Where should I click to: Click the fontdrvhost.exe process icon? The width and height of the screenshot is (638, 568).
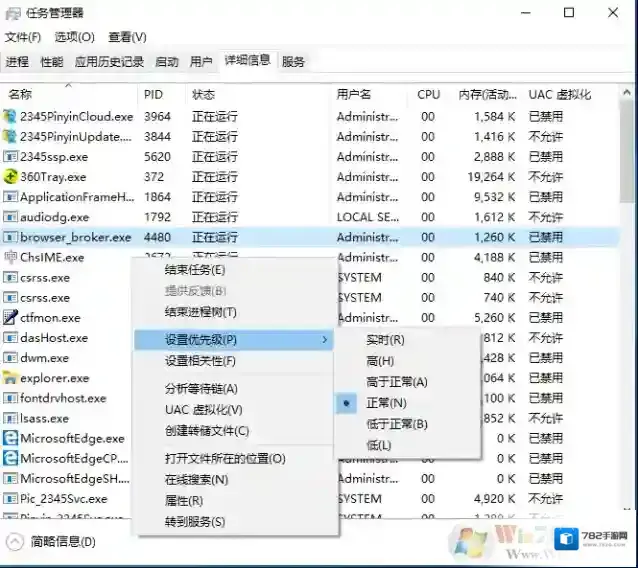[10, 398]
